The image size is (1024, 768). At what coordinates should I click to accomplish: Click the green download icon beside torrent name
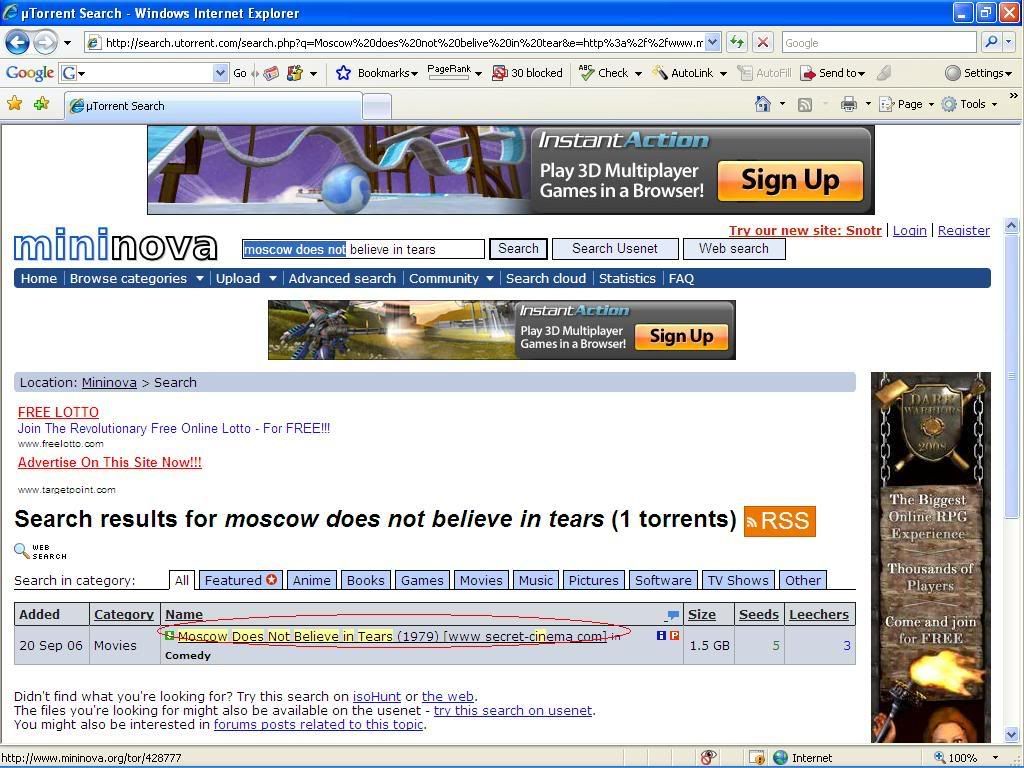170,635
